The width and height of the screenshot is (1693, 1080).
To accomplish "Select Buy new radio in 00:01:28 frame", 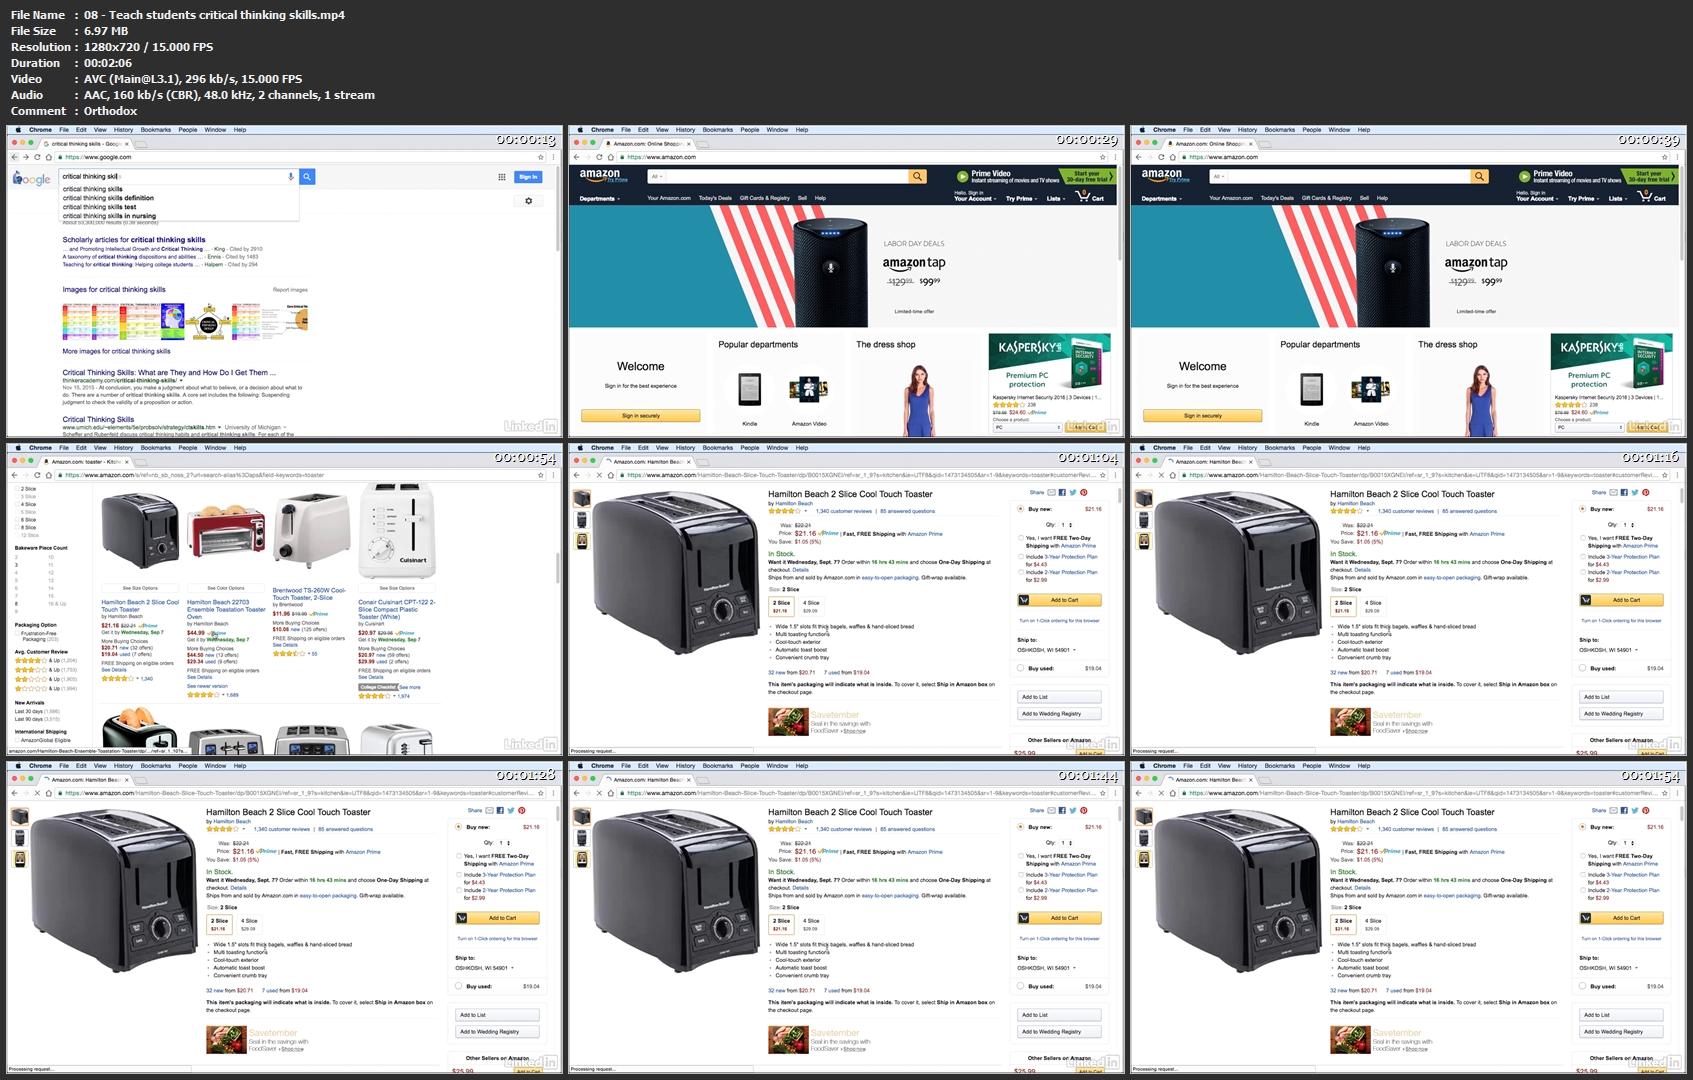I will (x=458, y=827).
